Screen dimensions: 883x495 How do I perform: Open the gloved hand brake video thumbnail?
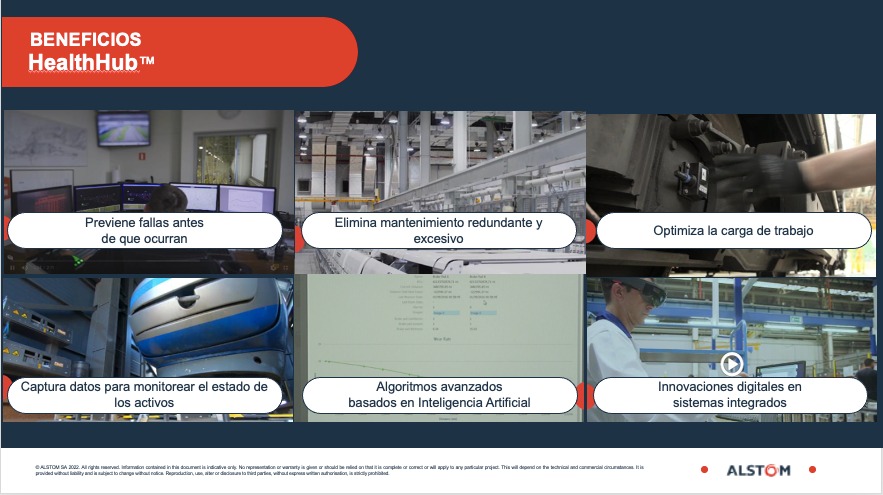(x=731, y=160)
